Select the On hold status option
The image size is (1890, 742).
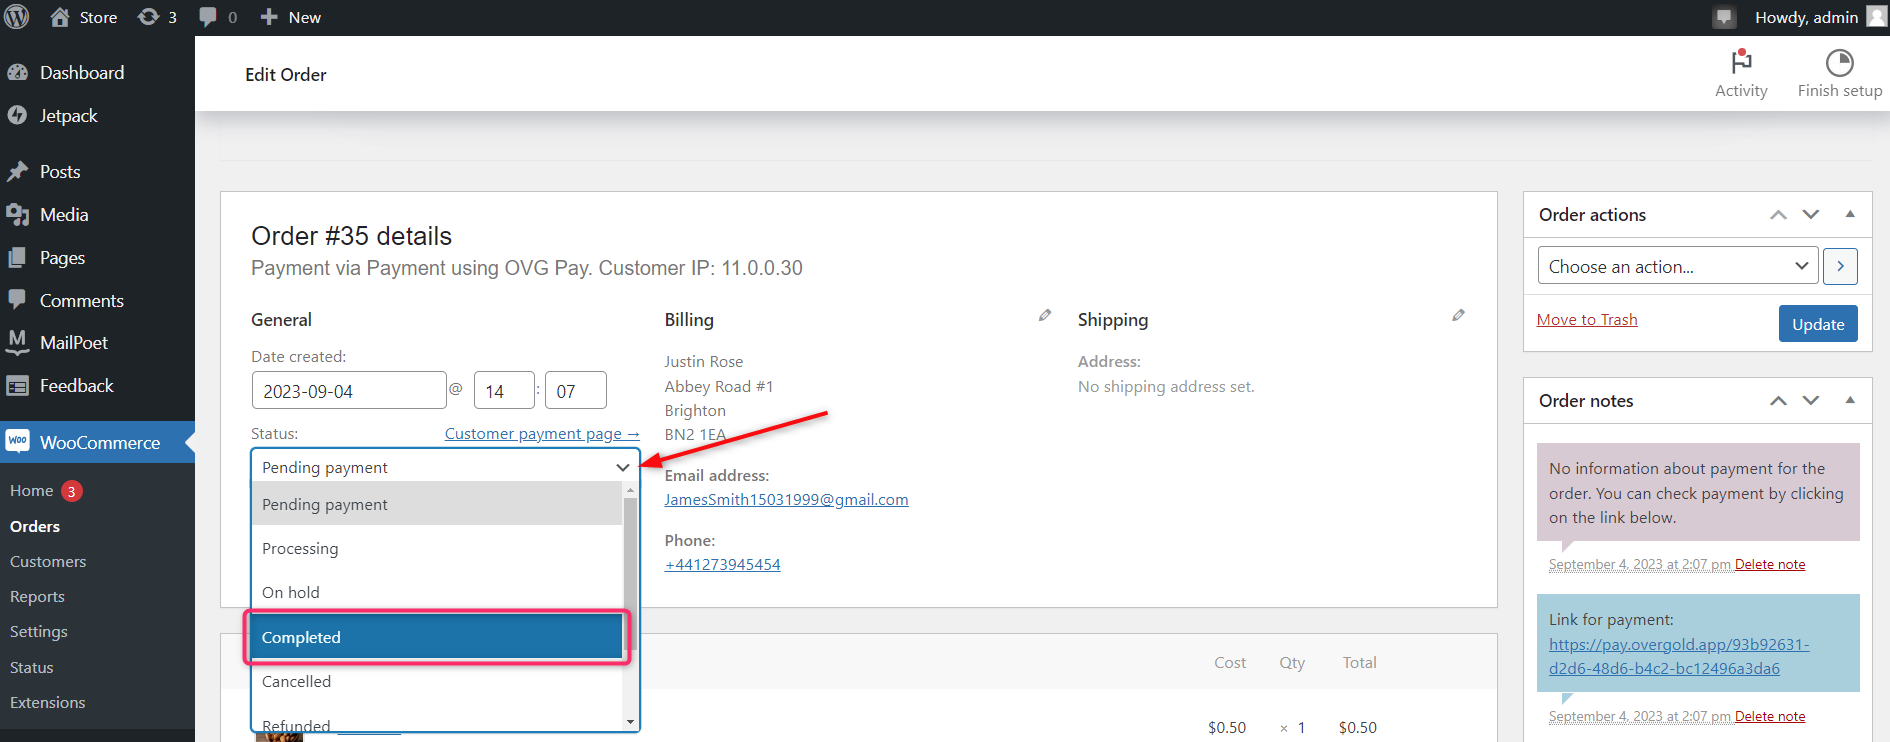pos(437,592)
